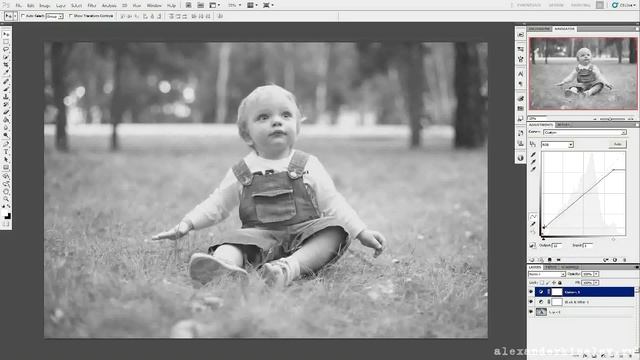Screen dimensions: 640x360
Task: Click the clip to layer icon in Adjustments
Action: [x=550, y=260]
